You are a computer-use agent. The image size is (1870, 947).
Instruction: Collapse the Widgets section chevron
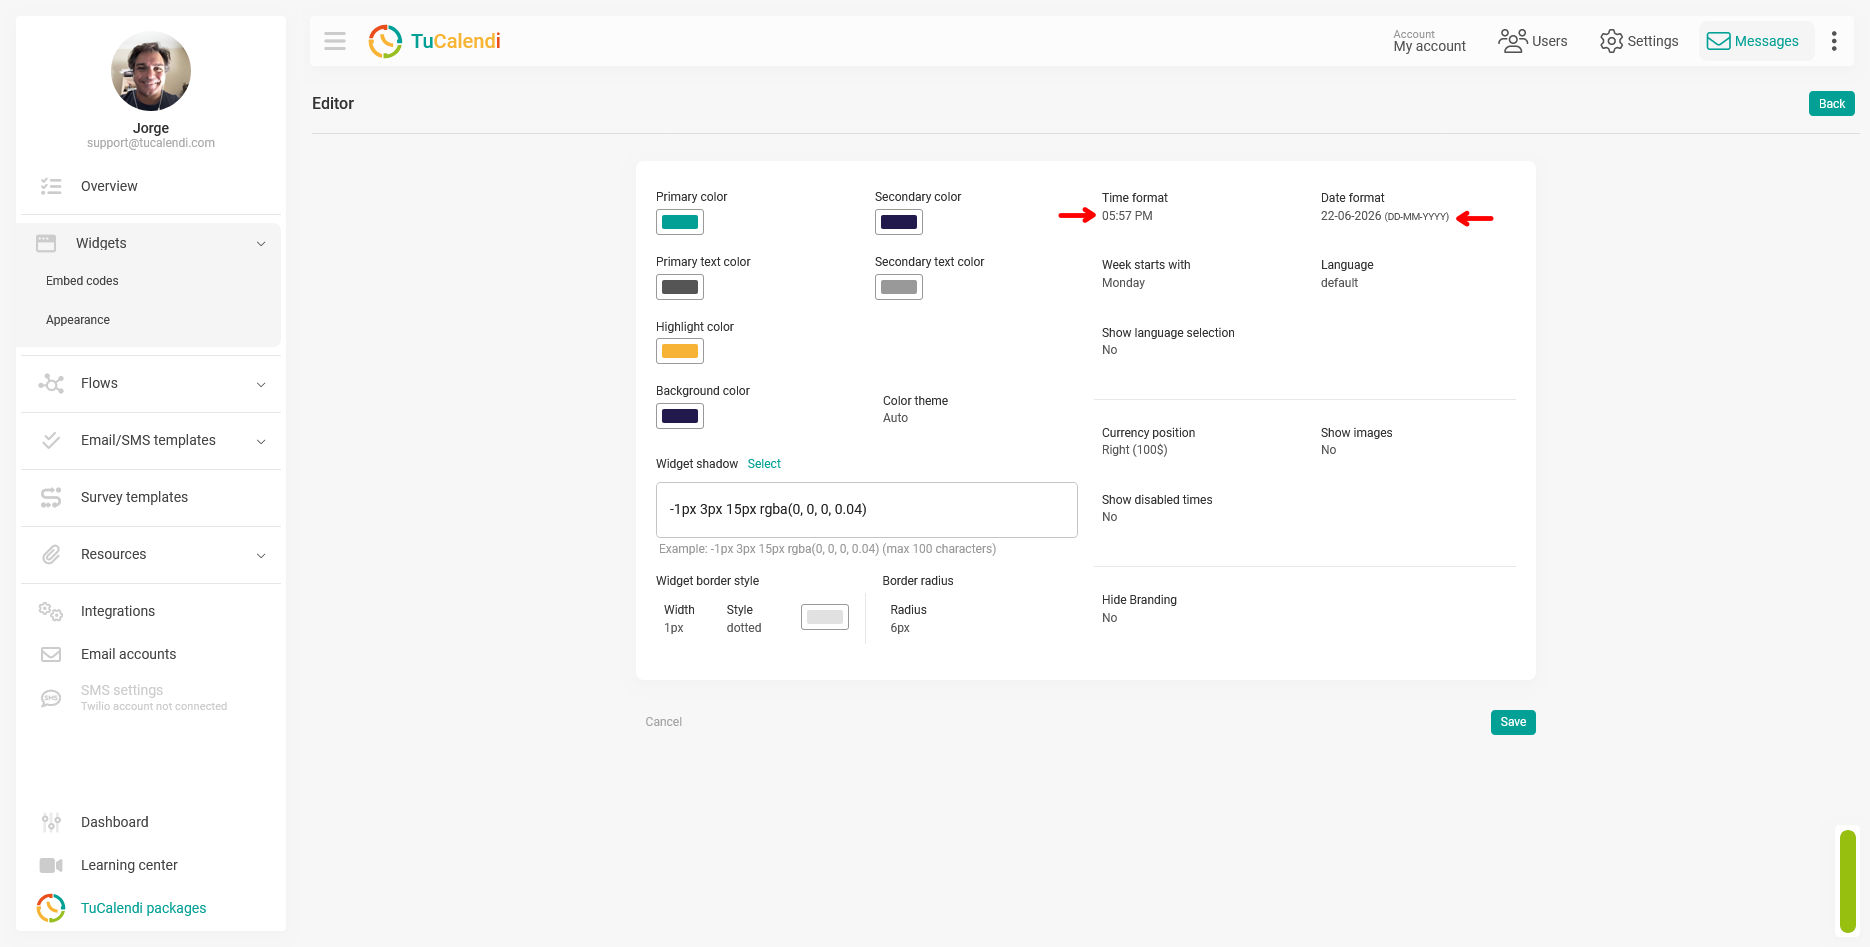[261, 244]
